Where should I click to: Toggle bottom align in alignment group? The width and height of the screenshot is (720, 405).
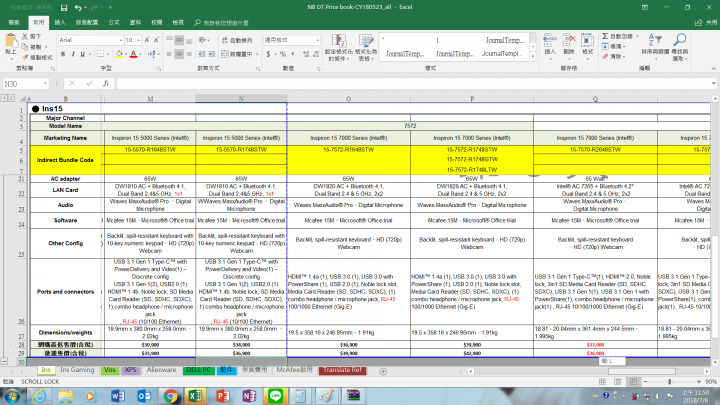189,40
